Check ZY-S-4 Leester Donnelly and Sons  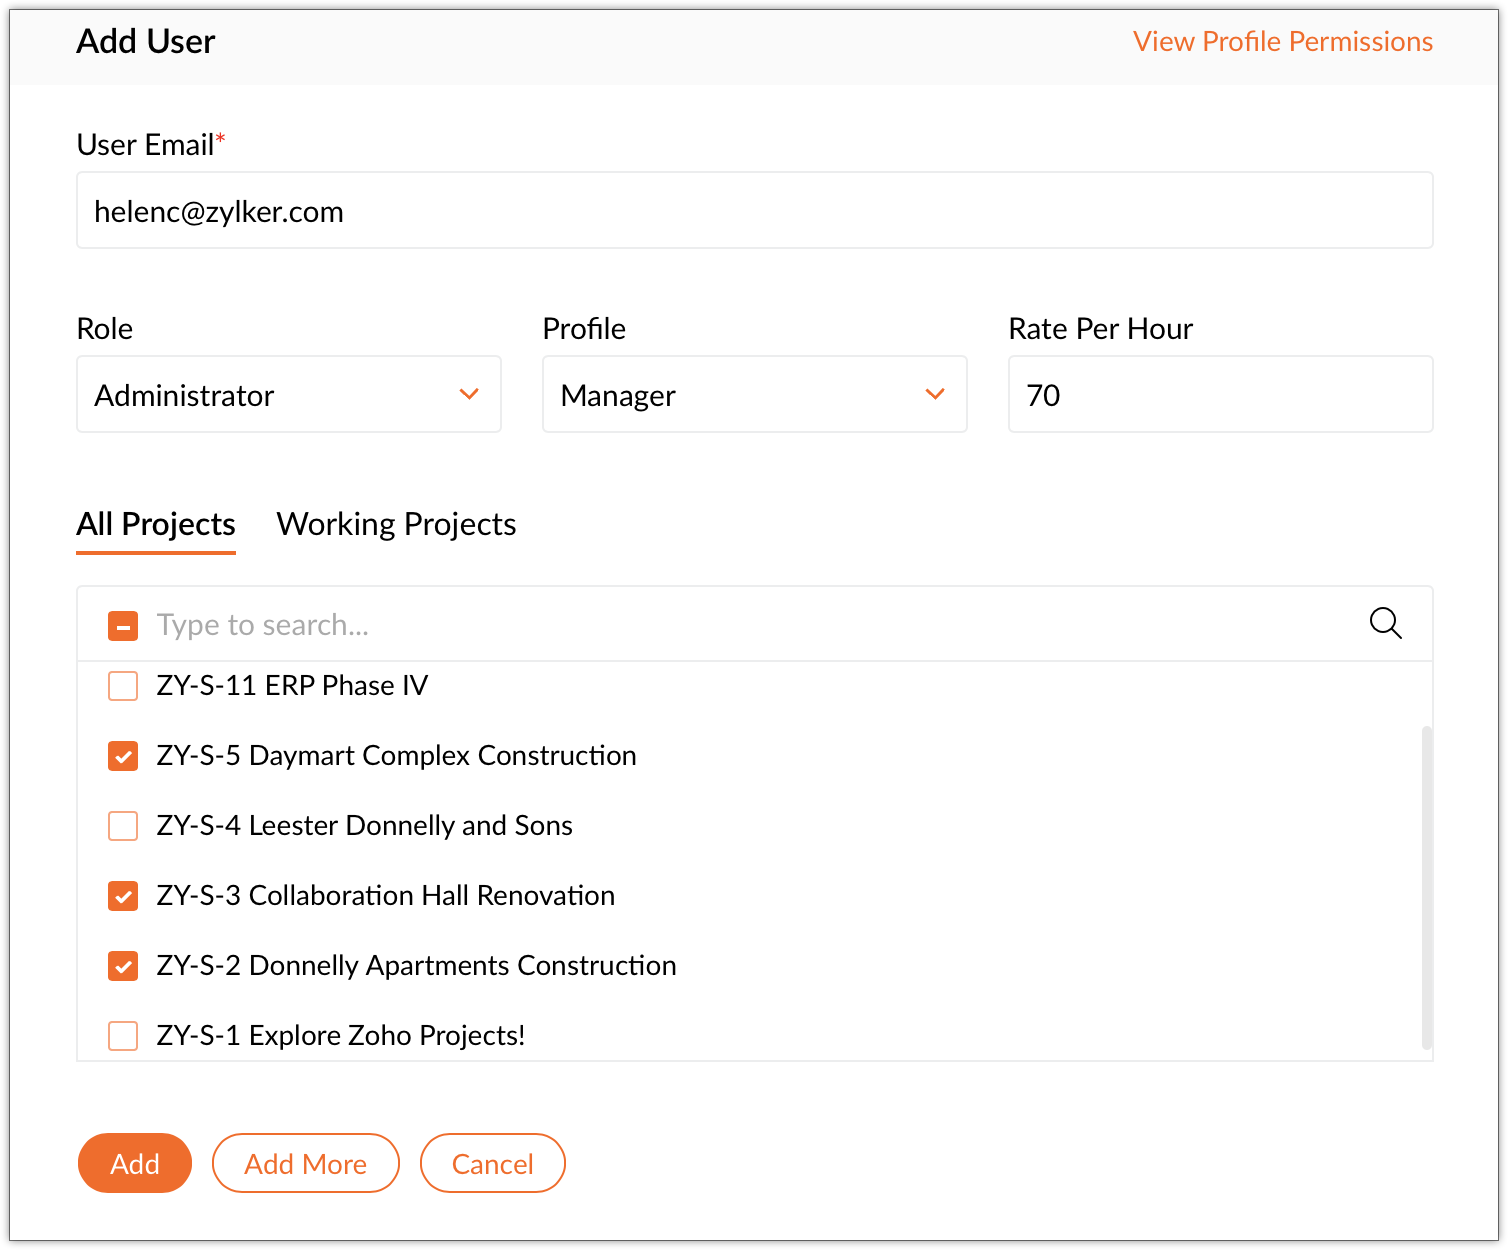click(x=123, y=826)
